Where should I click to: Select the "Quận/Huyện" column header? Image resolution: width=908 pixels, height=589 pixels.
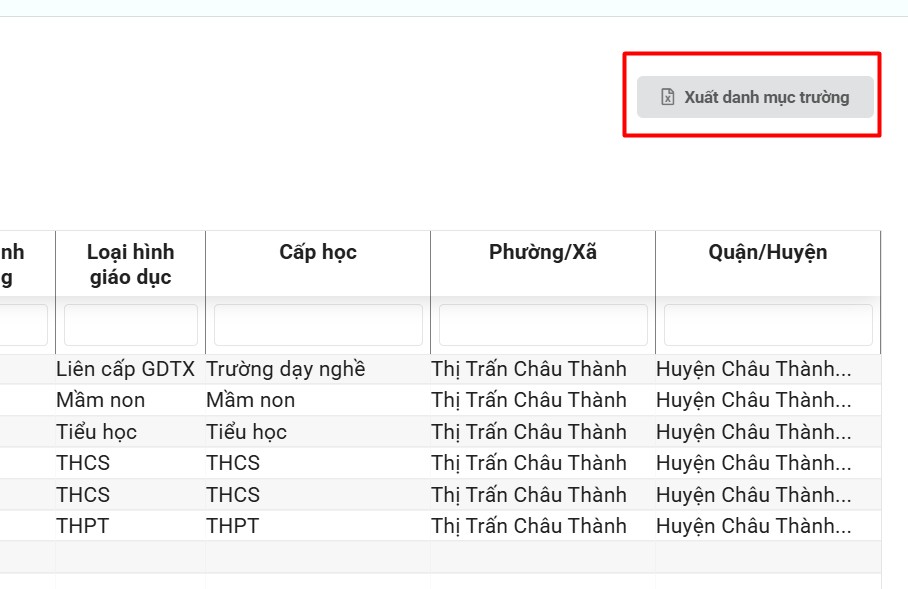768,252
